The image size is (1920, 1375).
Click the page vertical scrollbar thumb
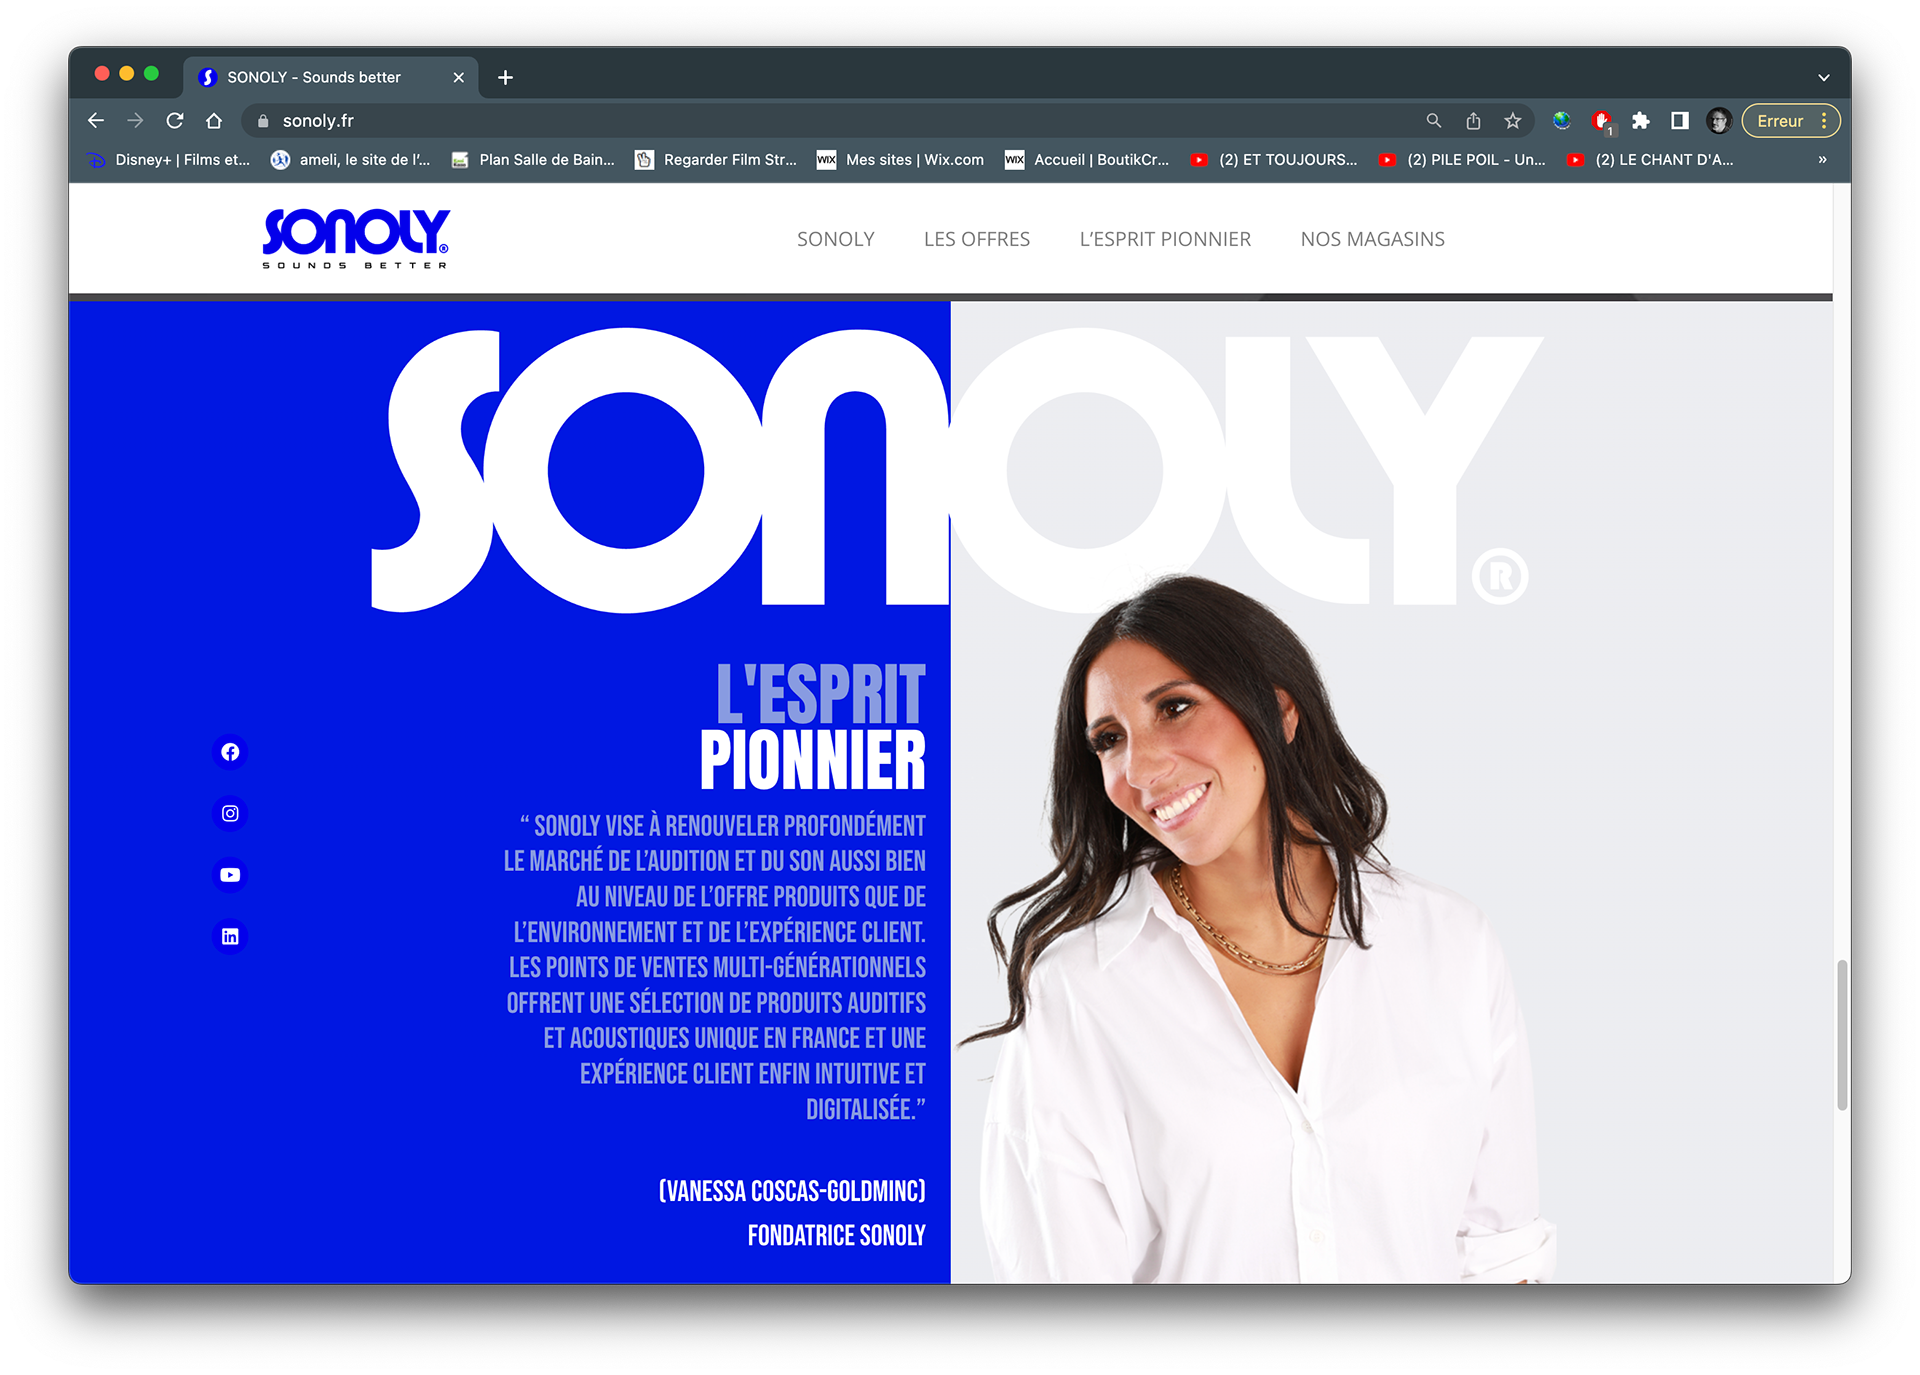click(1842, 1035)
